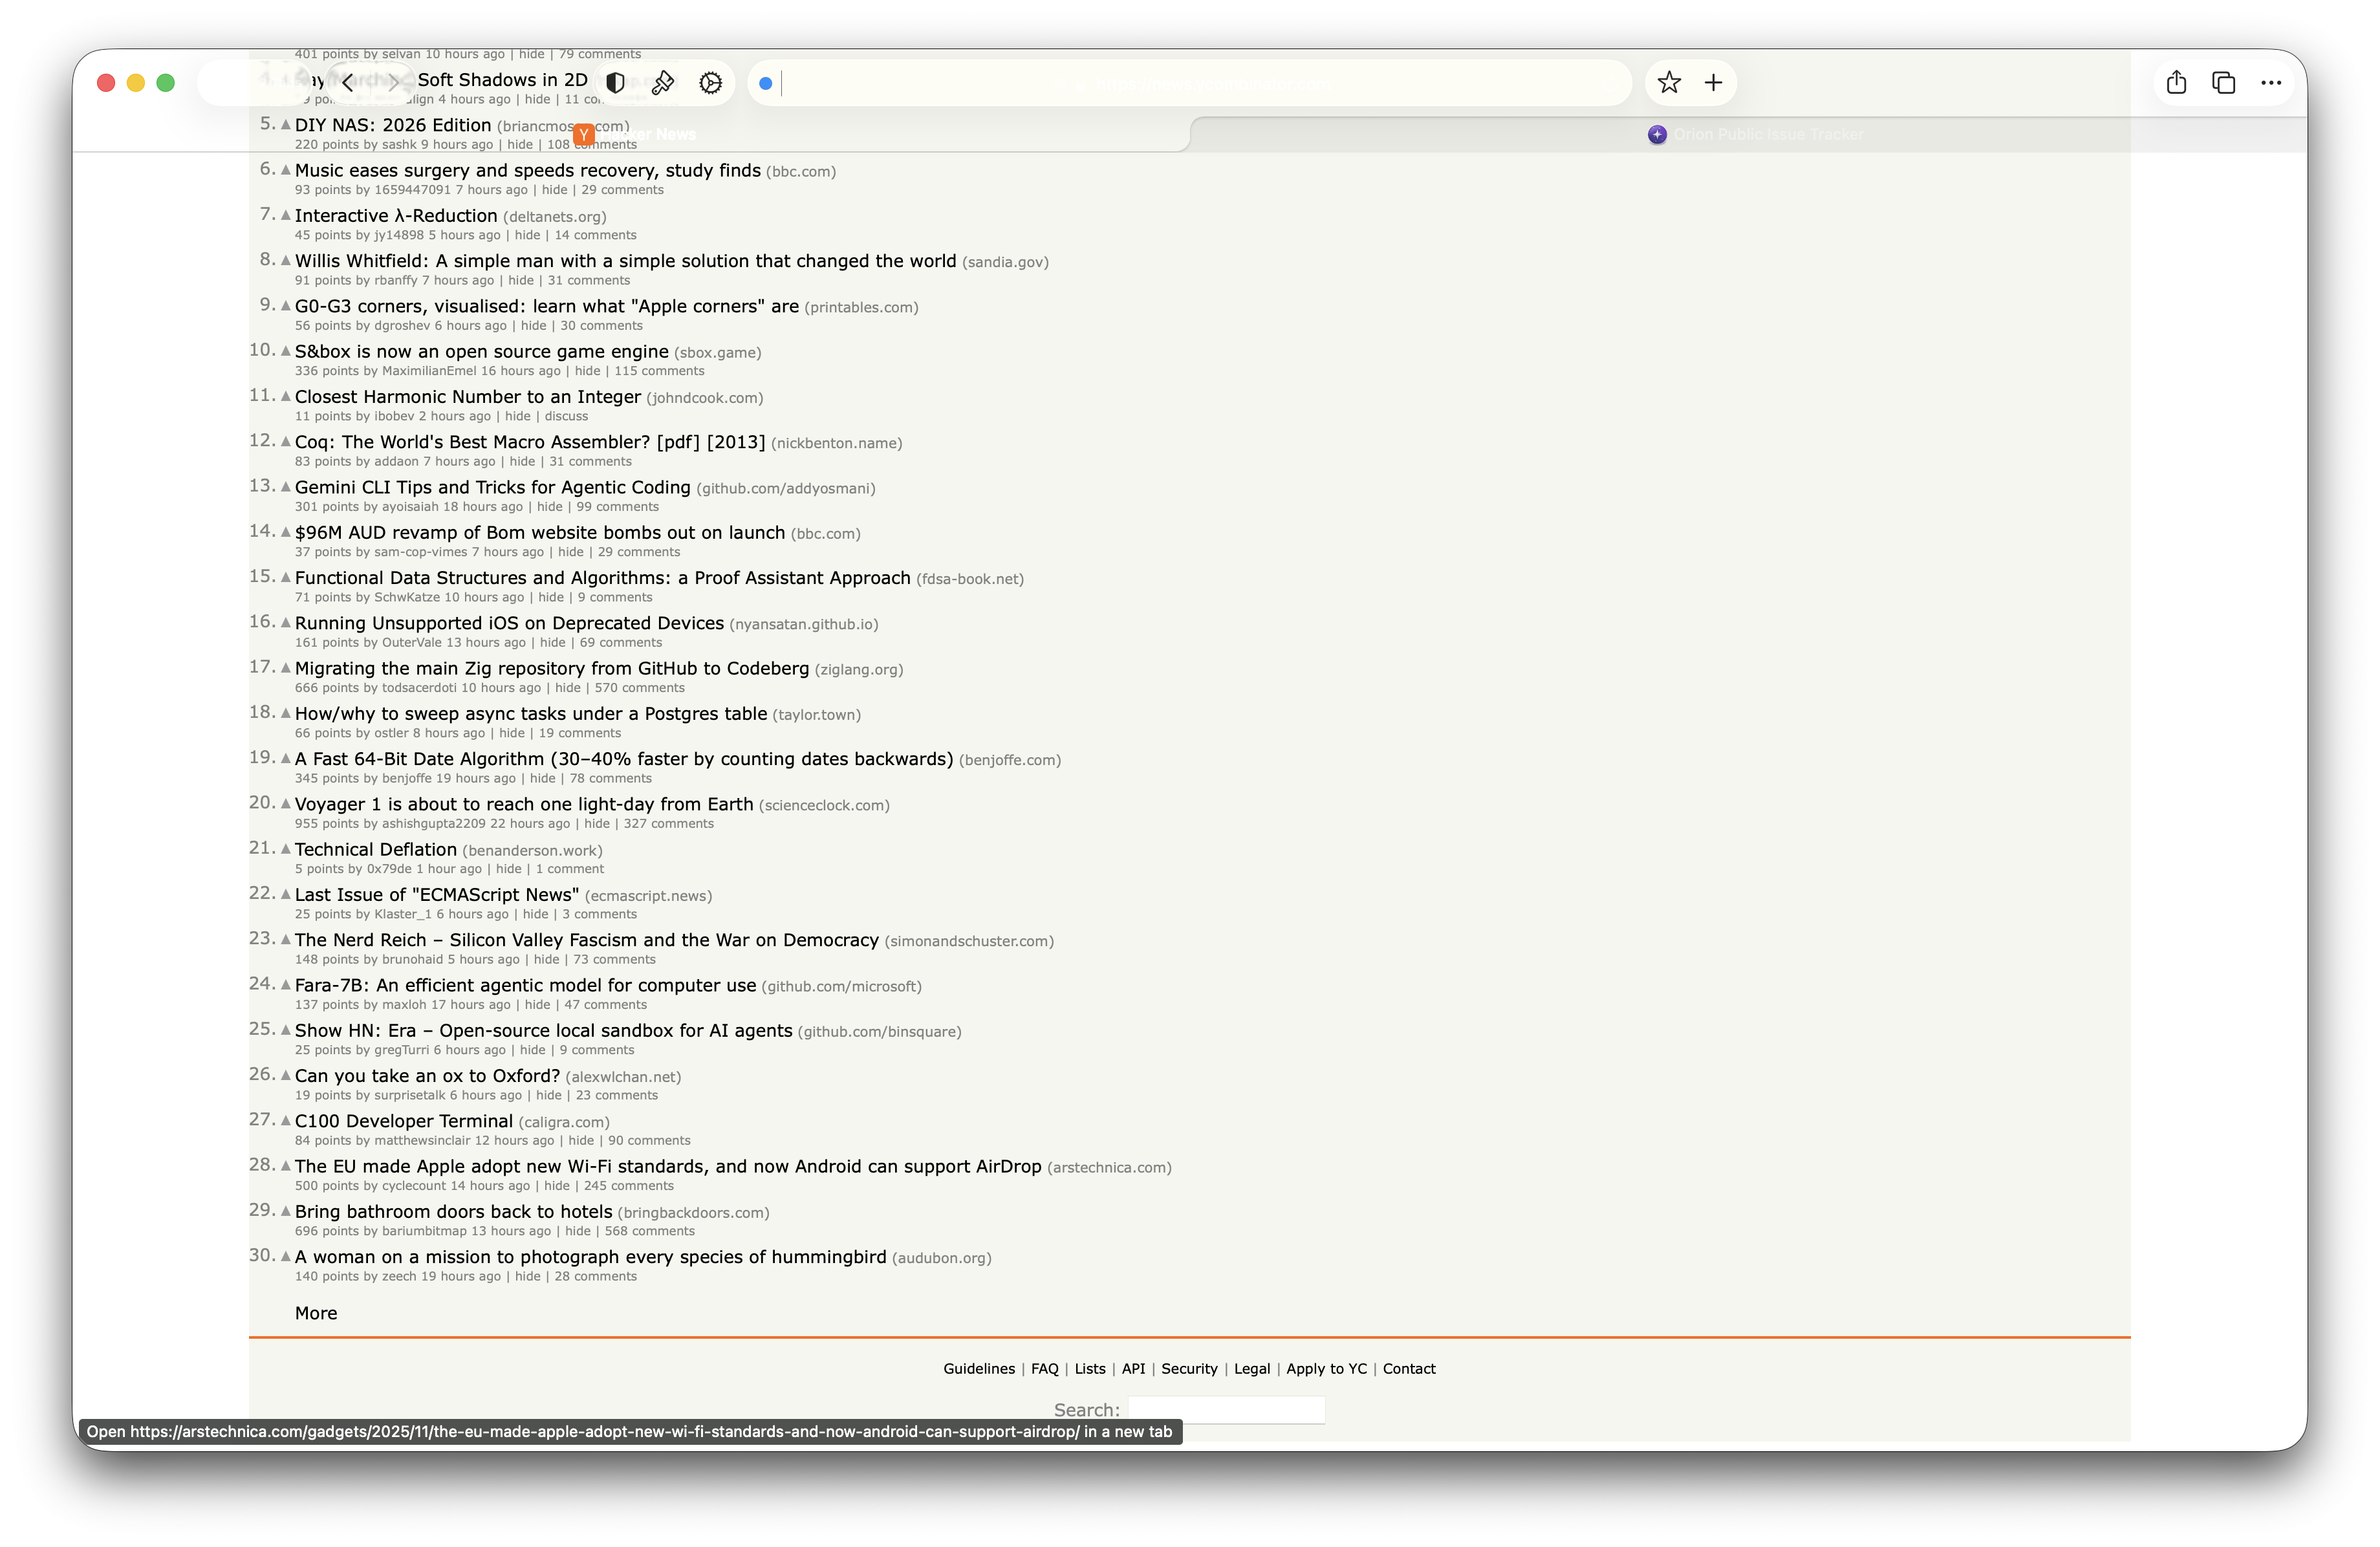Click the forward navigation arrow
This screenshot has height=1547, width=2380.
(394, 83)
